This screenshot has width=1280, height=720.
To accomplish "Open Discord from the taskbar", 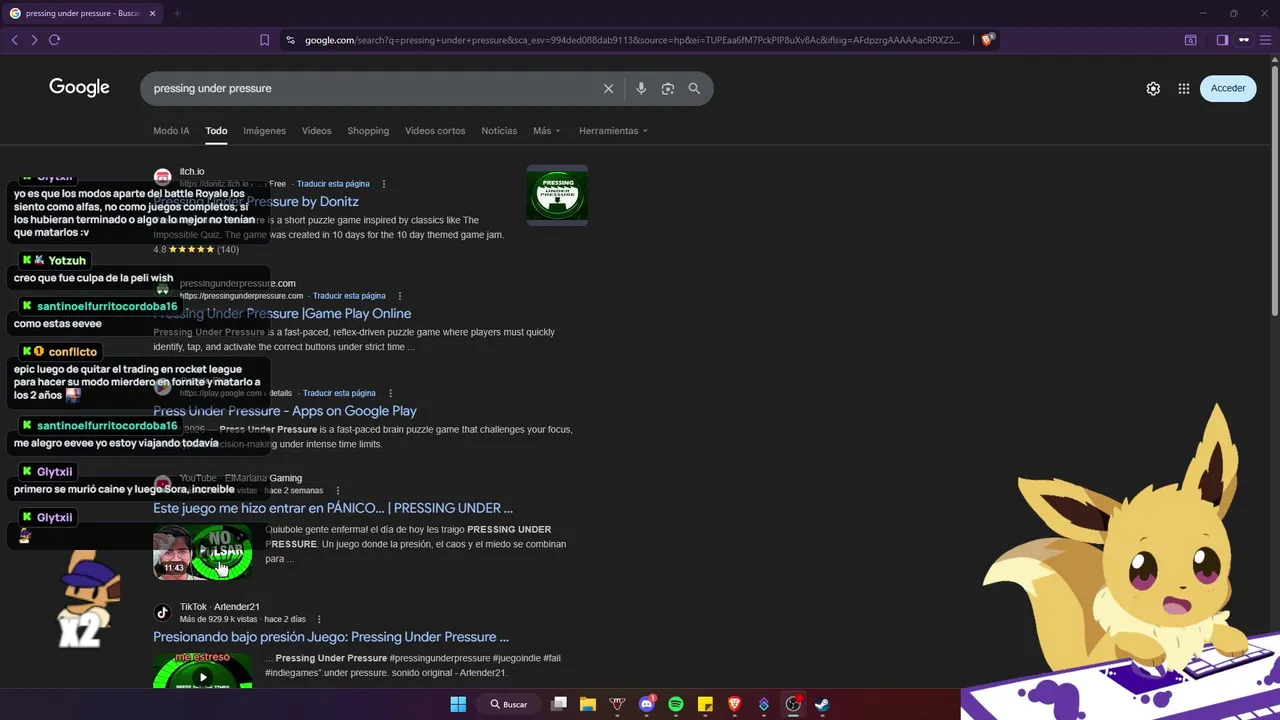I will (647, 704).
